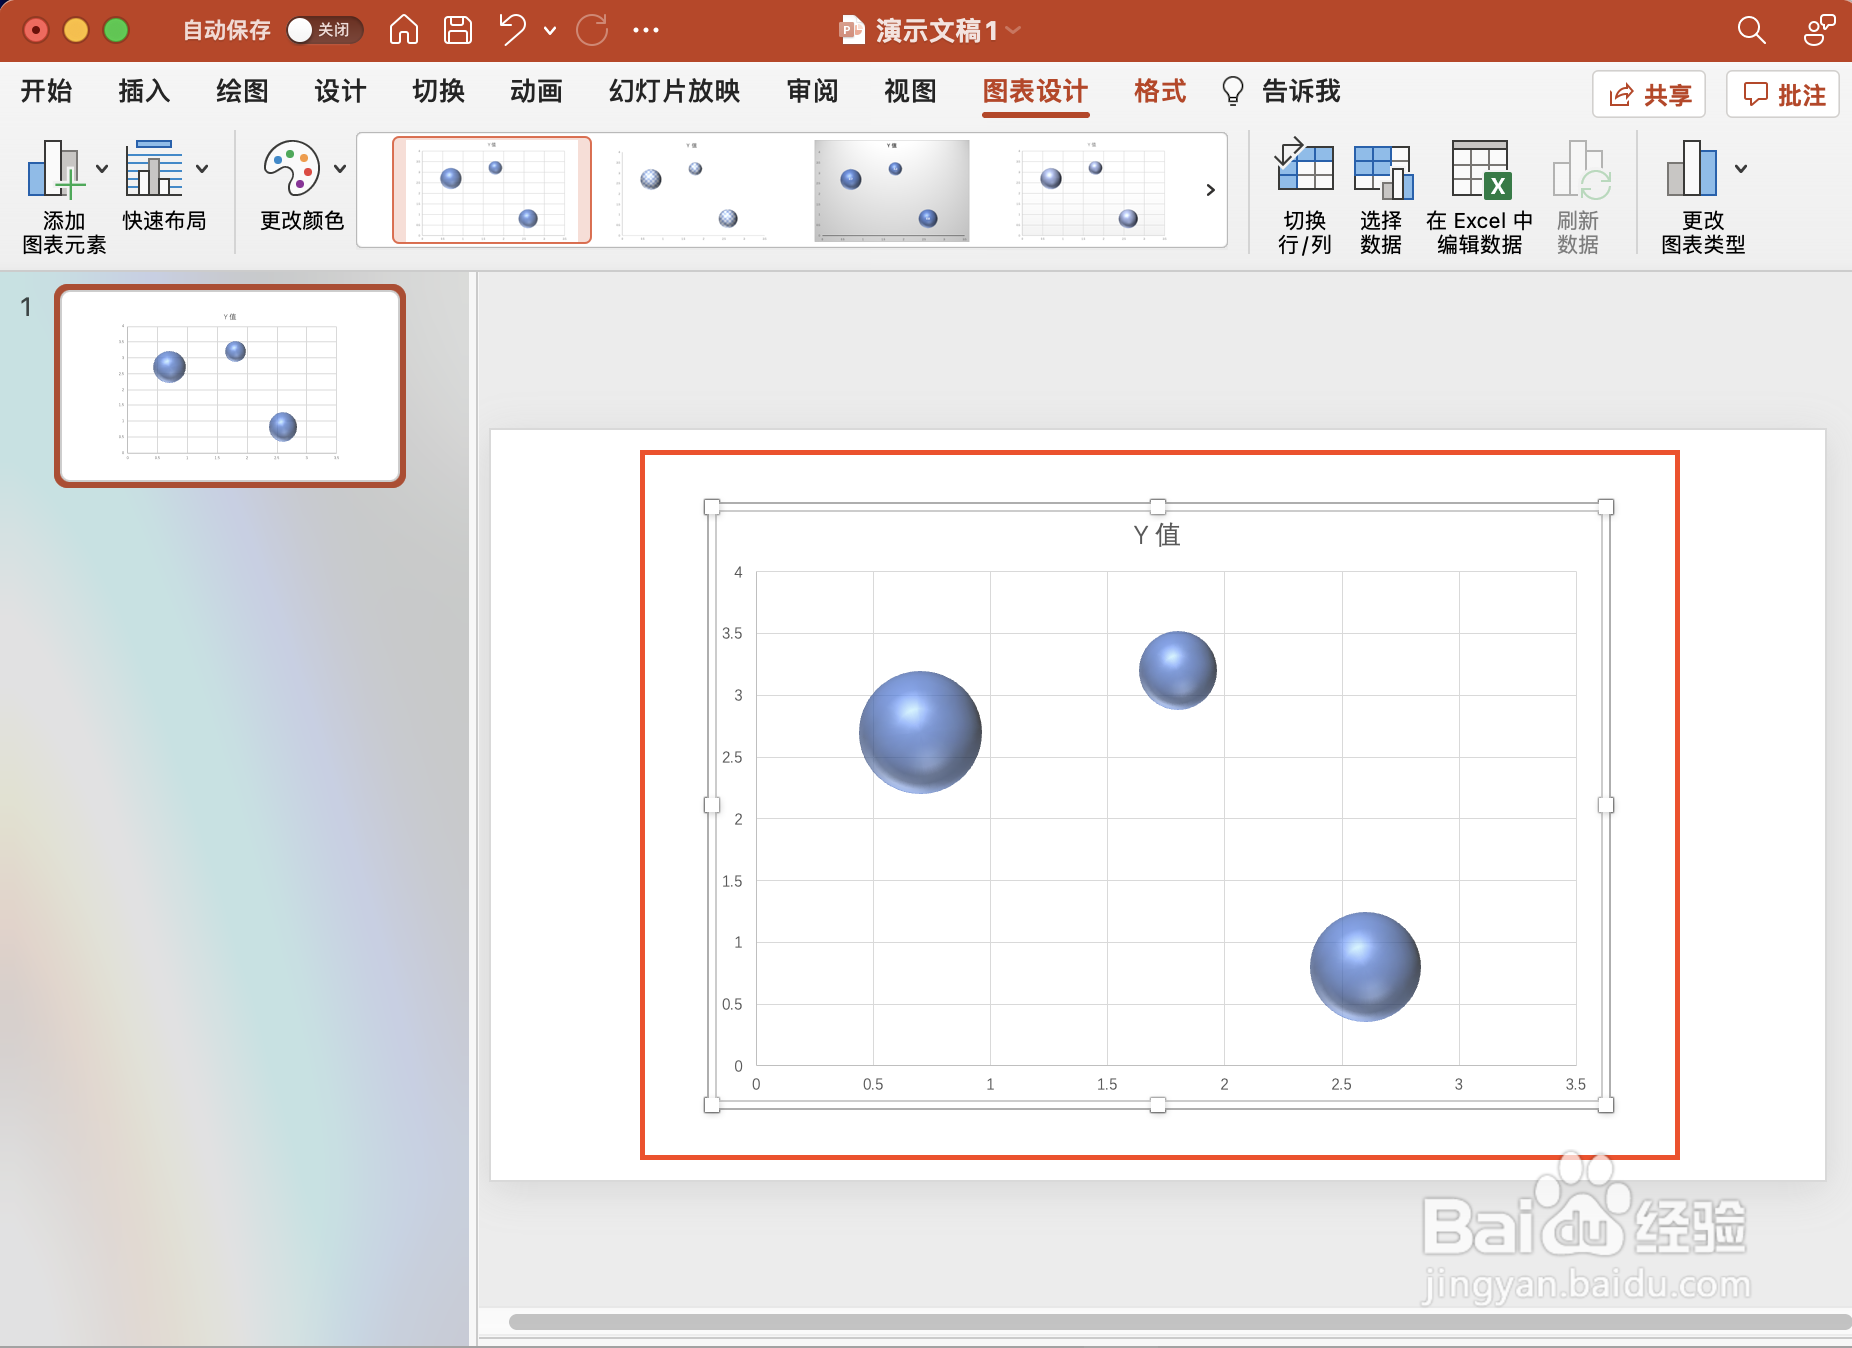This screenshot has height=1348, width=1852.
Task: Select the largest bubble at left
Action: coord(920,732)
